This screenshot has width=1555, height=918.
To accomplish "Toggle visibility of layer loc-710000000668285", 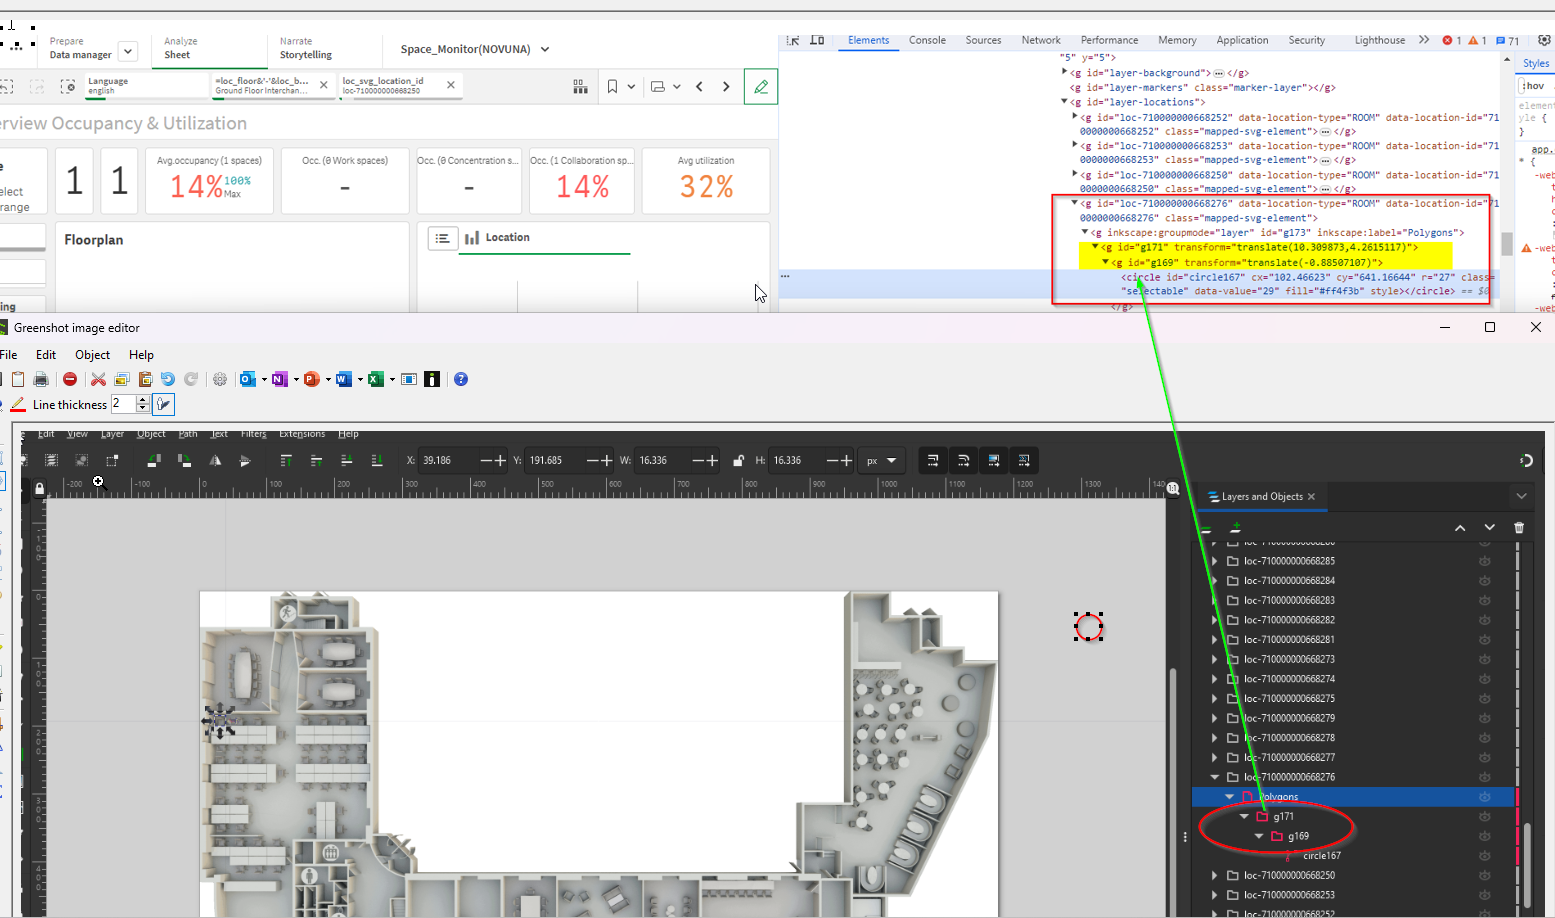I will (1485, 561).
